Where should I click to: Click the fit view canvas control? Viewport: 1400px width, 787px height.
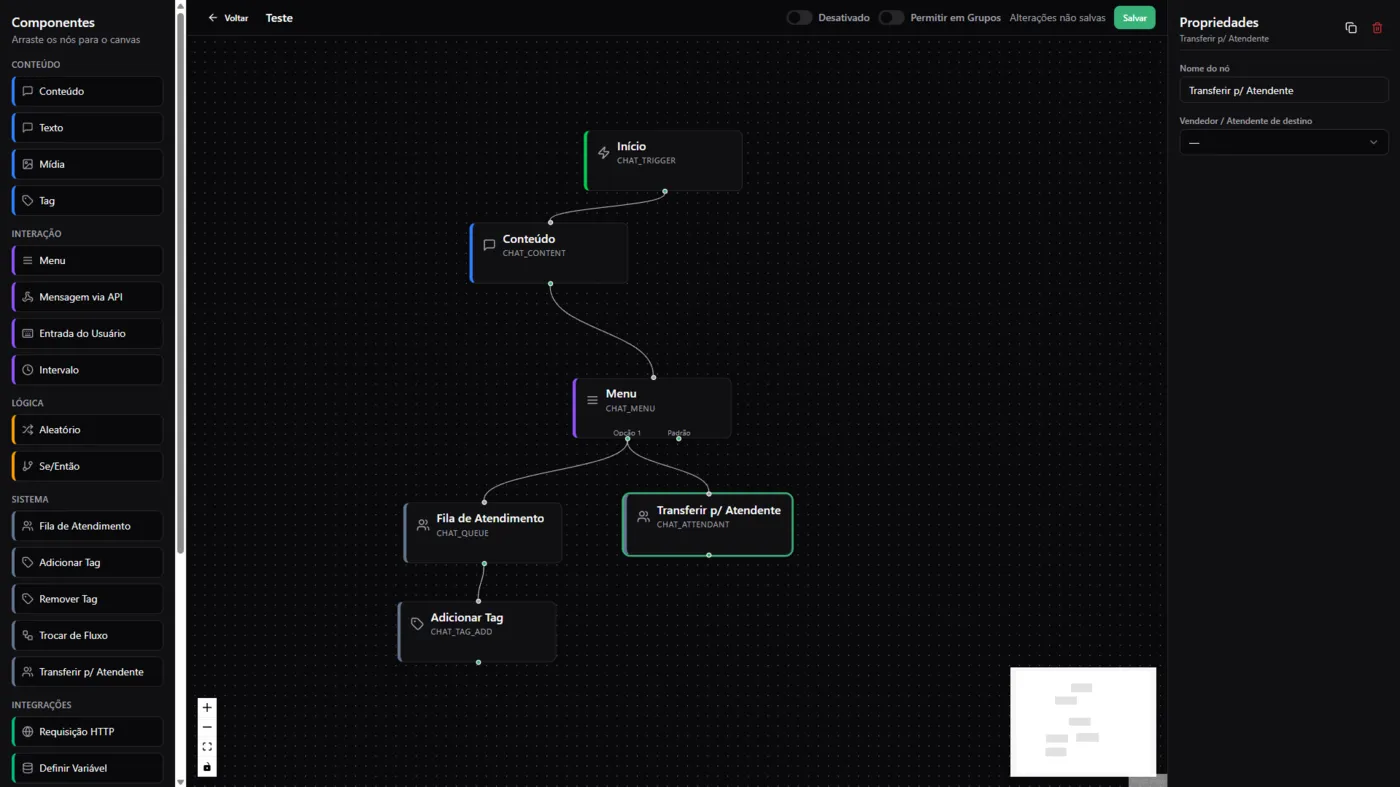207,747
